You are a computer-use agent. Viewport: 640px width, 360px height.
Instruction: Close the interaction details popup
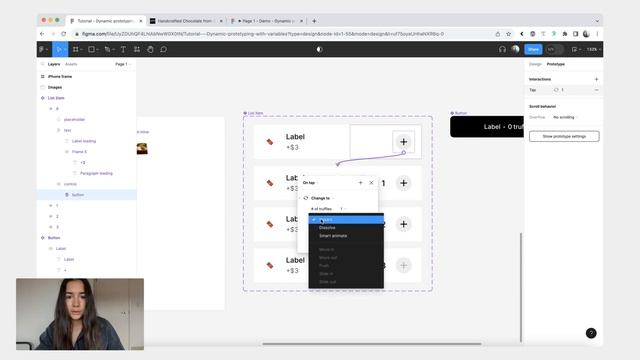371,183
